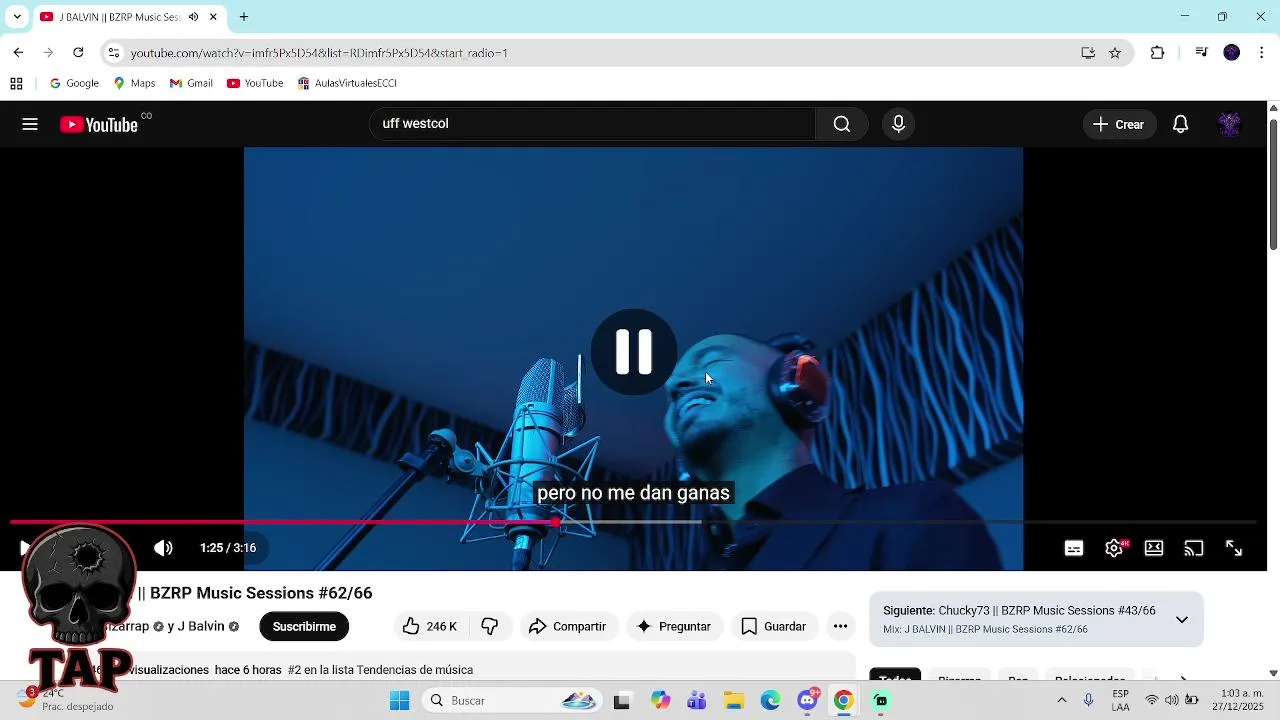Mute the video with the speaker icon
1280x720 pixels.
tap(163, 548)
